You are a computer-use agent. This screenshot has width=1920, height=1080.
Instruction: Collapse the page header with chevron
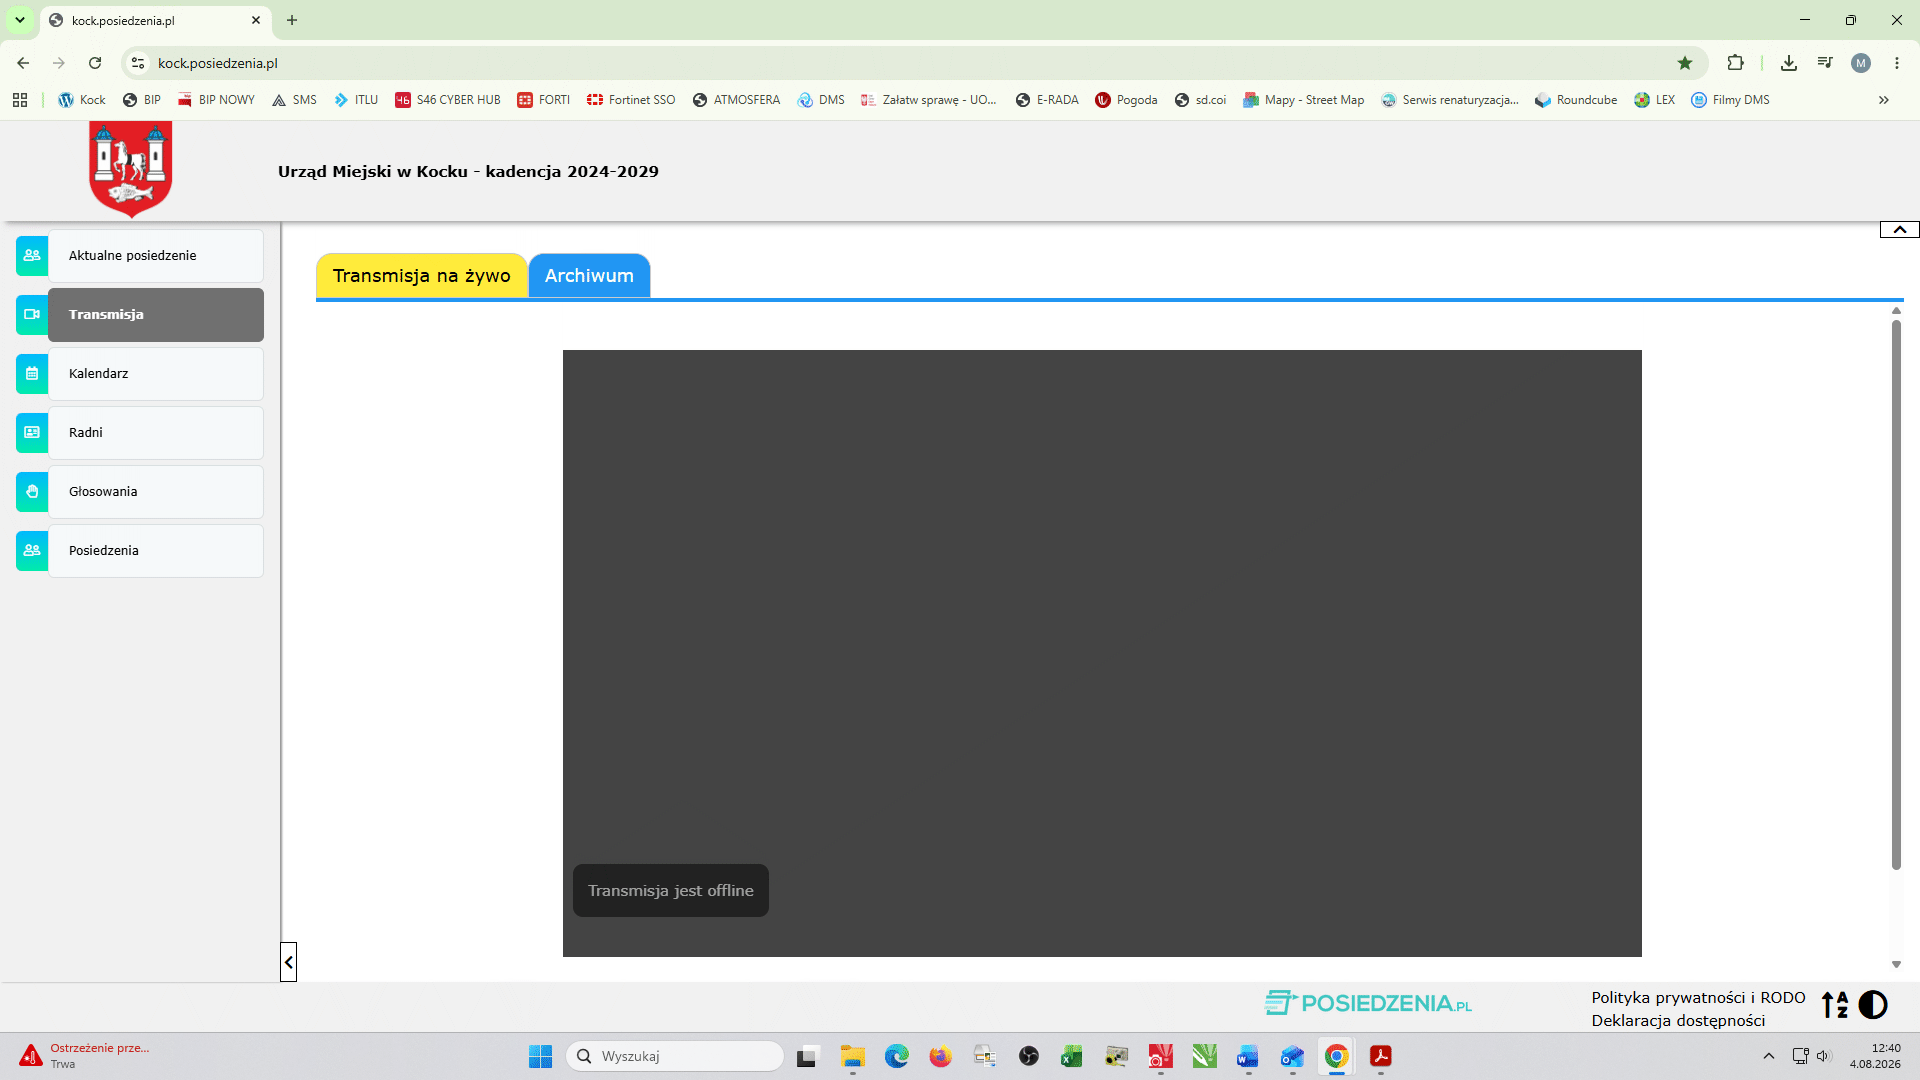click(1899, 230)
